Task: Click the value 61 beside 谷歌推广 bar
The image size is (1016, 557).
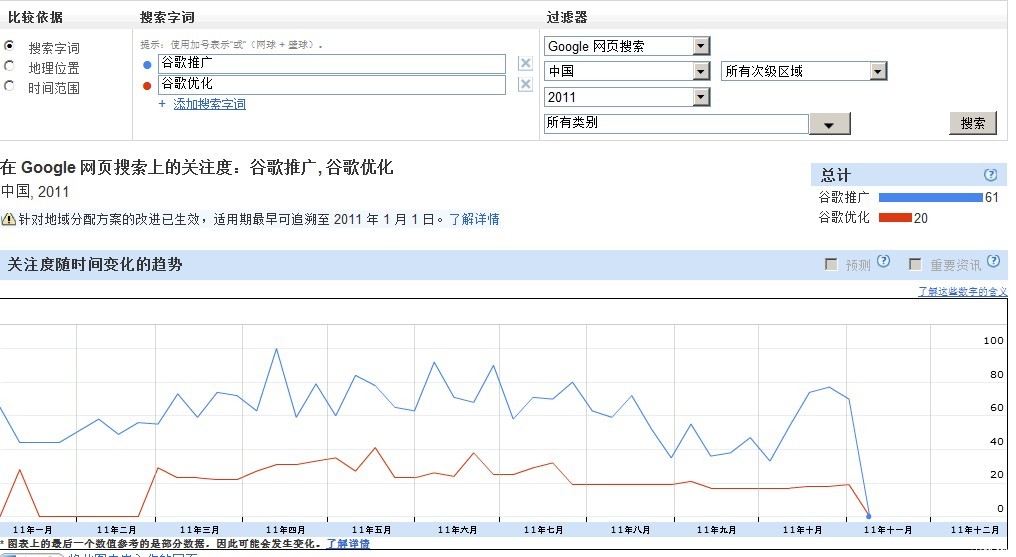Action: (992, 198)
